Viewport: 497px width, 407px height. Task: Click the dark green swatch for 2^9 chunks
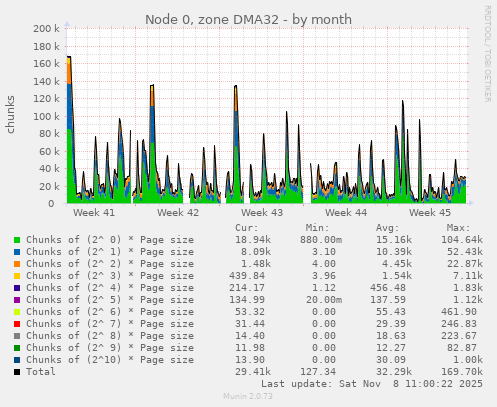click(17, 348)
